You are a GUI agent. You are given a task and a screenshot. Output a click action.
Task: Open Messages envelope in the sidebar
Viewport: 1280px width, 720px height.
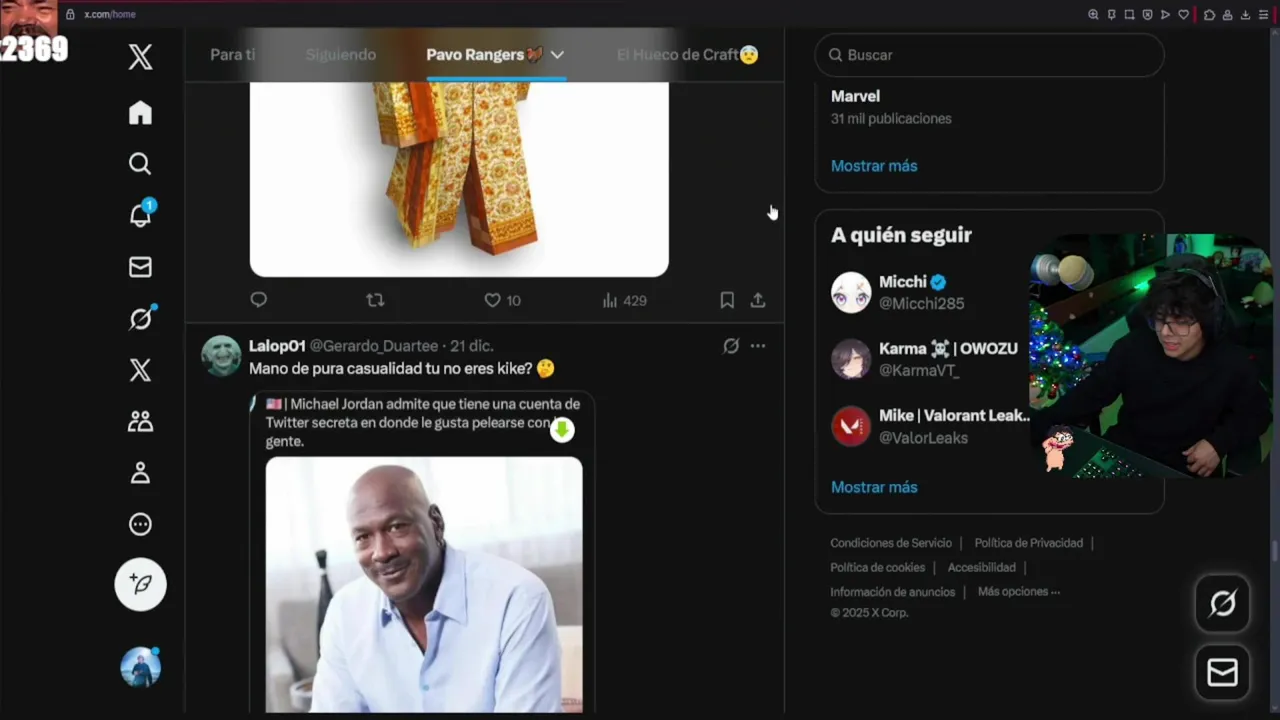coord(140,267)
